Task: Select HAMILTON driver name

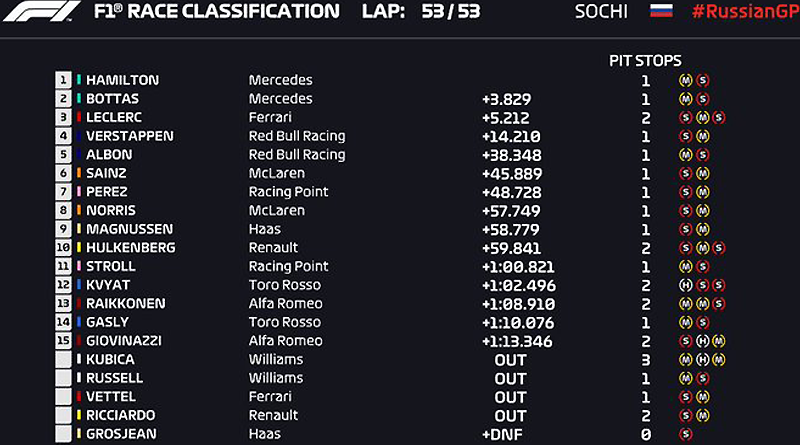Action: [122, 80]
